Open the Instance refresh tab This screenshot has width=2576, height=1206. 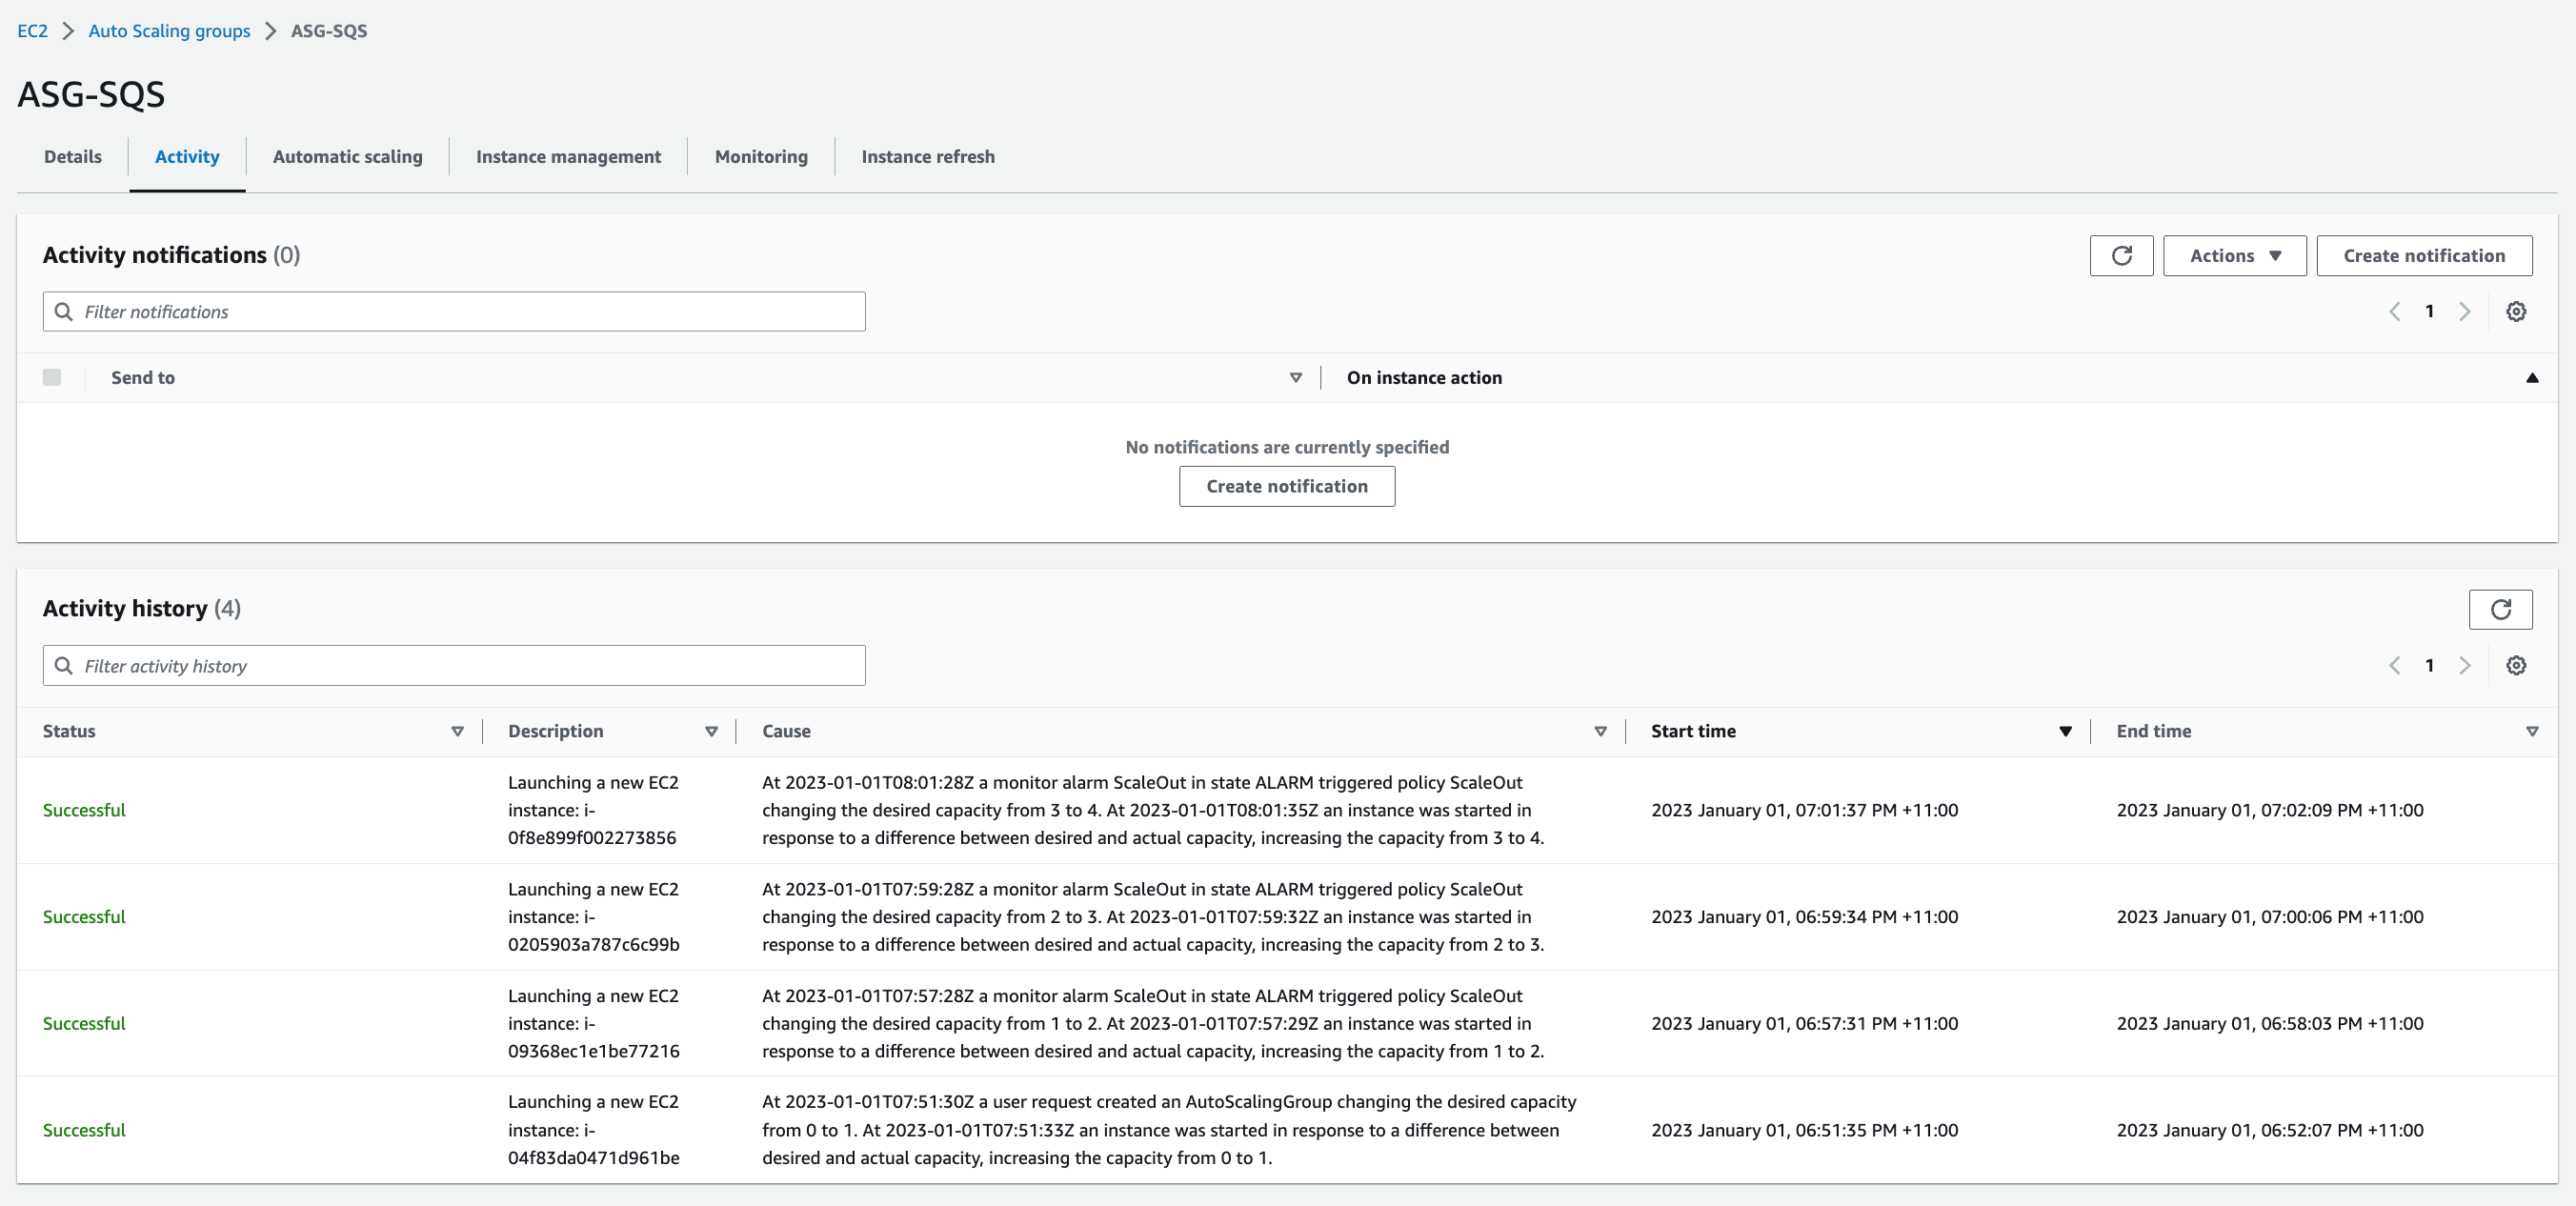[x=928, y=157]
